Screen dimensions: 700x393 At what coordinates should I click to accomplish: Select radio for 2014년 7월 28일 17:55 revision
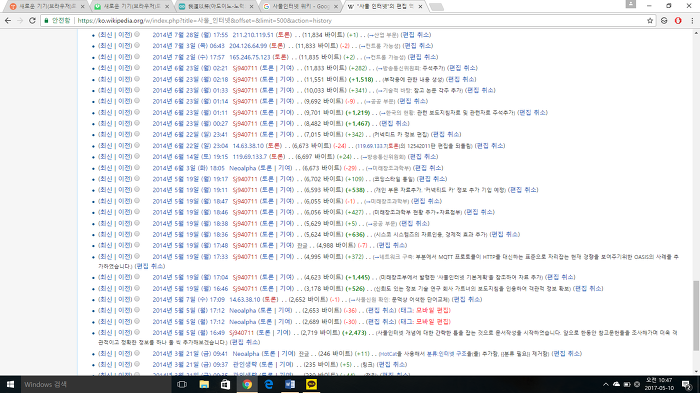click(137, 34)
